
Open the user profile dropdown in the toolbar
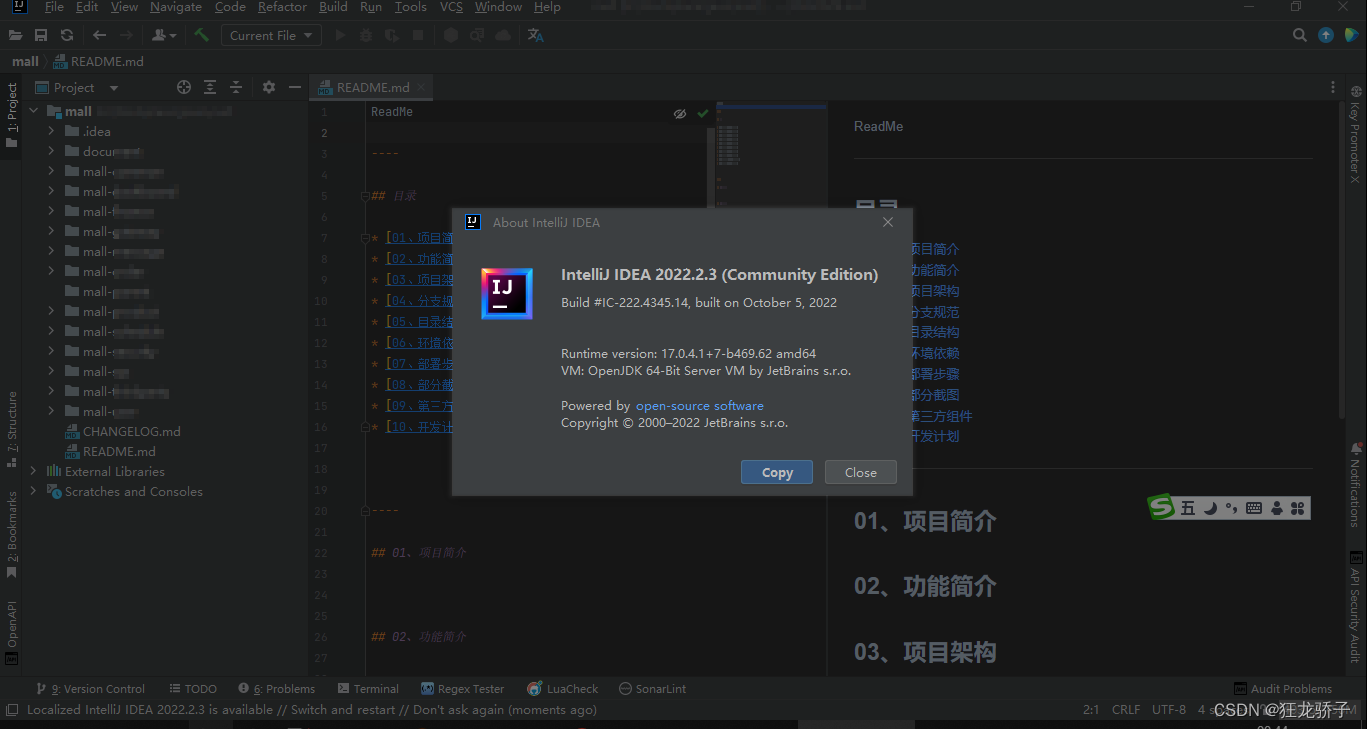(x=164, y=35)
